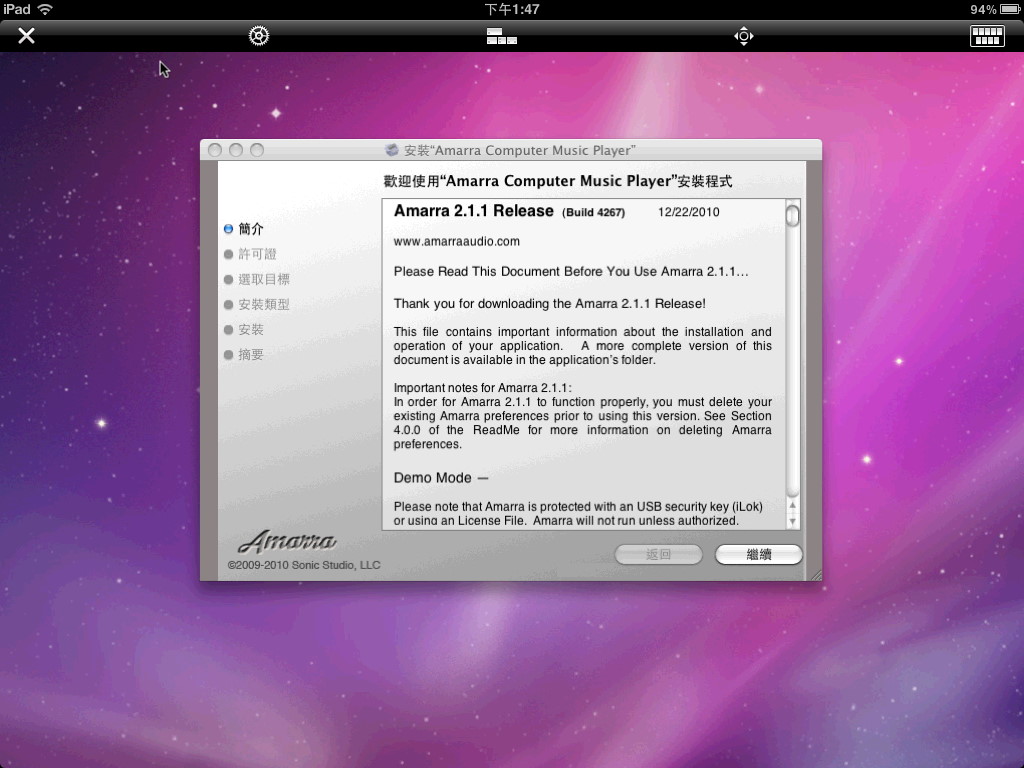
Task: Click the "Thank you for downloading" line
Action: 549,304
